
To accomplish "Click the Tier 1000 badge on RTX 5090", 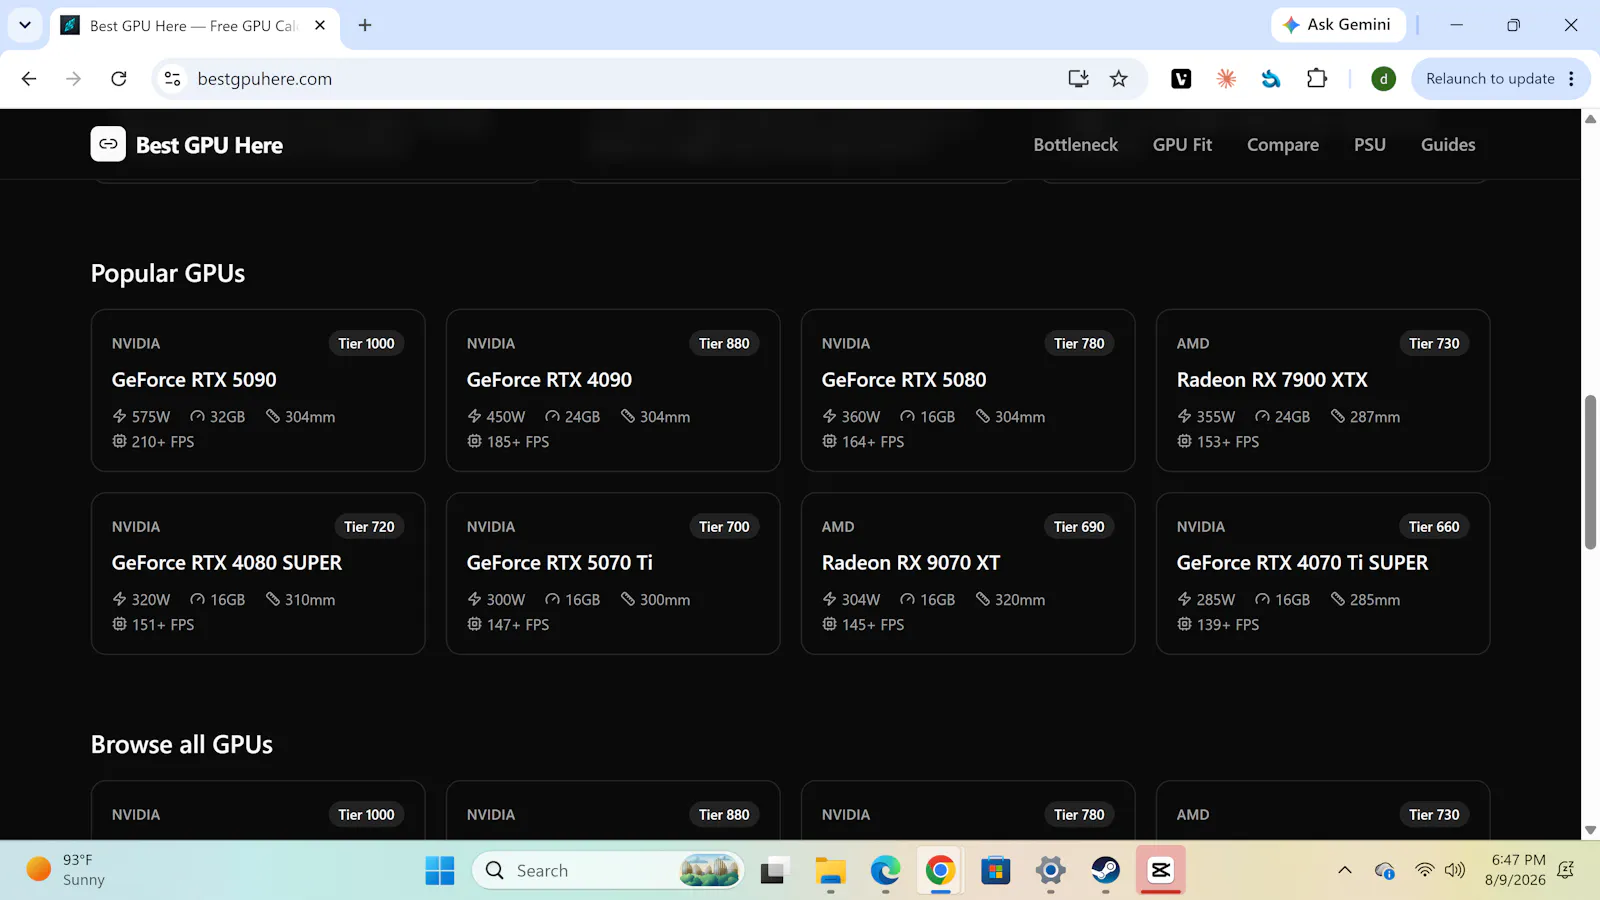I will [366, 343].
